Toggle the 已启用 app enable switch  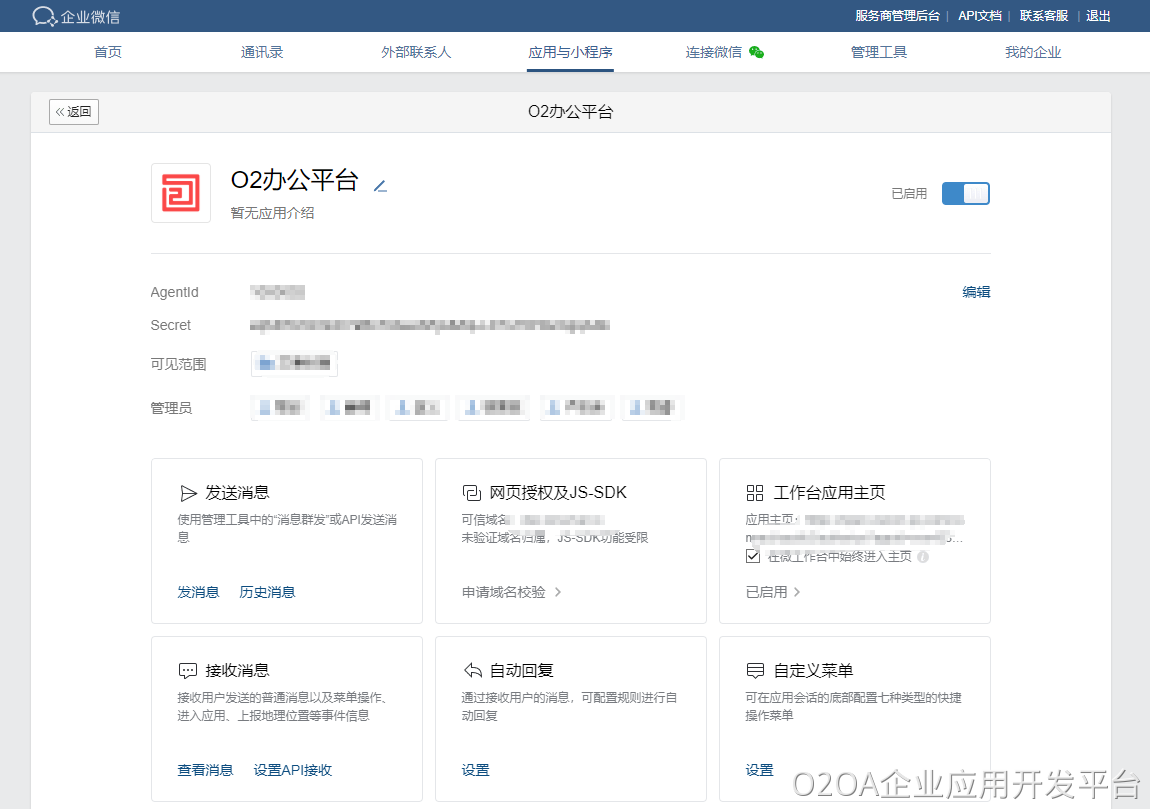[965, 194]
